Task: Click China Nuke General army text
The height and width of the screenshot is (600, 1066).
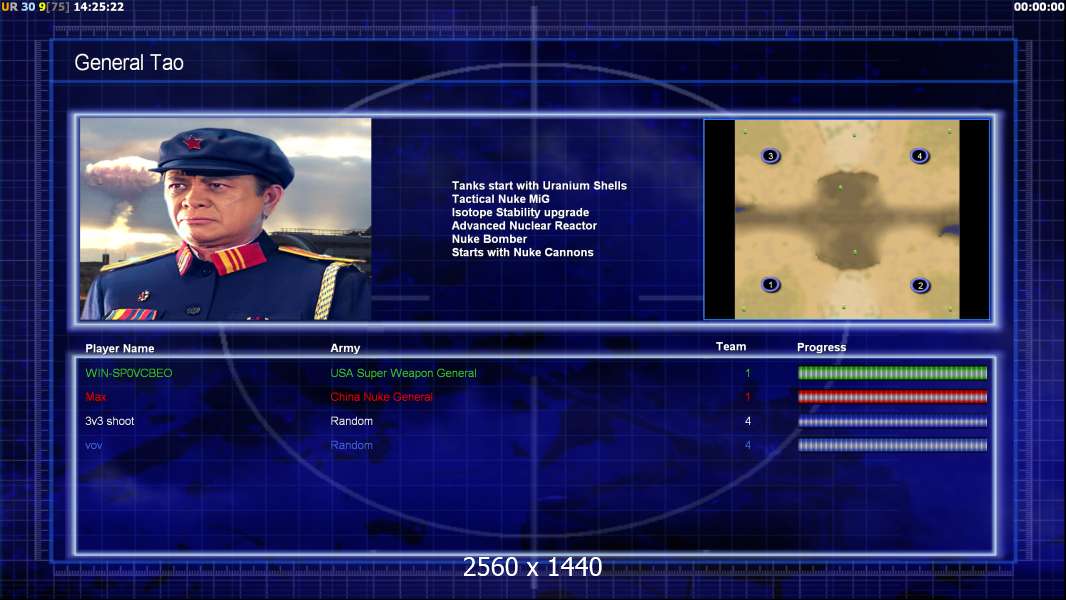Action: pos(381,397)
